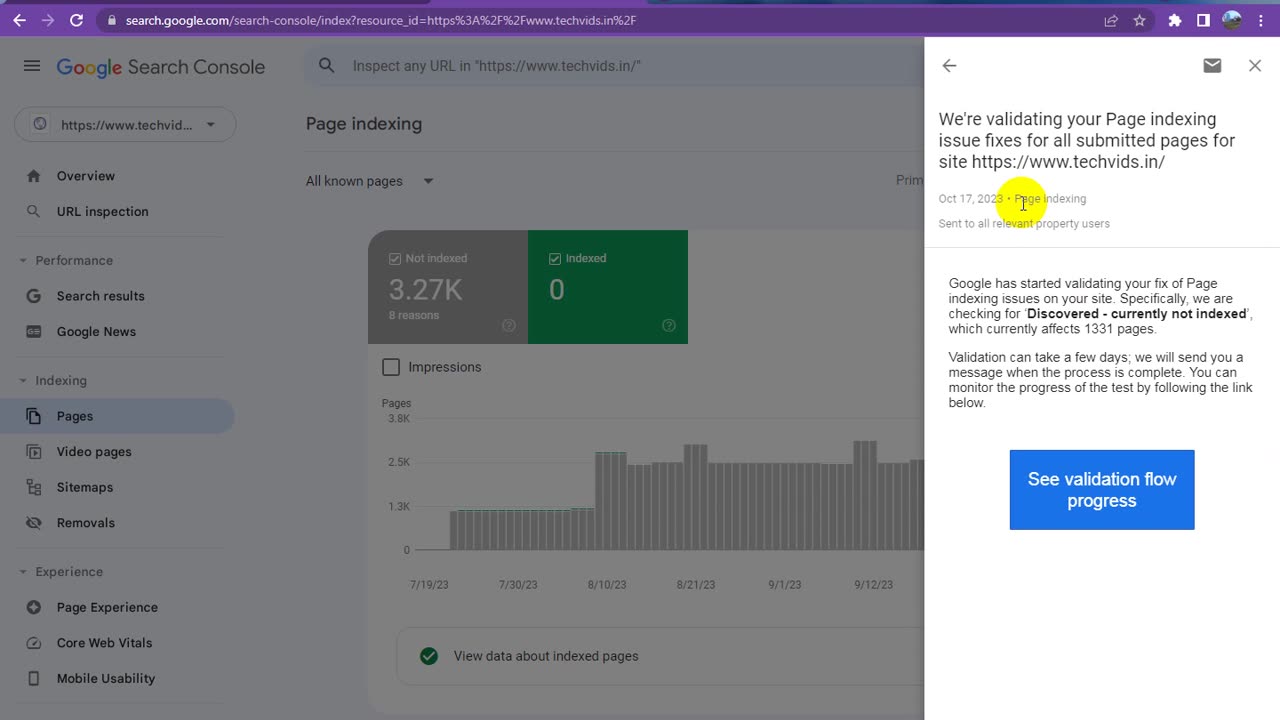Bookmark this page with star icon
Image resolution: width=1280 pixels, height=720 pixels.
[1139, 20]
